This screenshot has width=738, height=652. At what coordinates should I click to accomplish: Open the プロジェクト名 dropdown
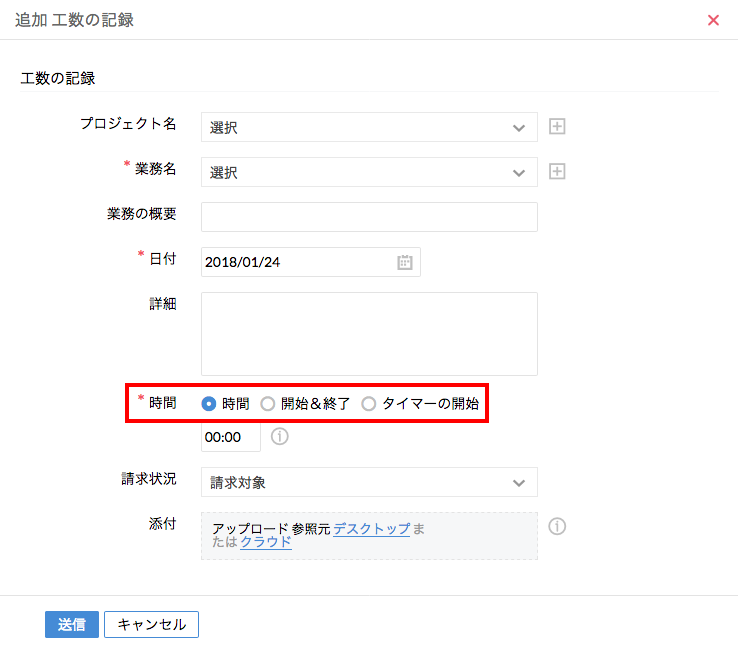point(369,127)
